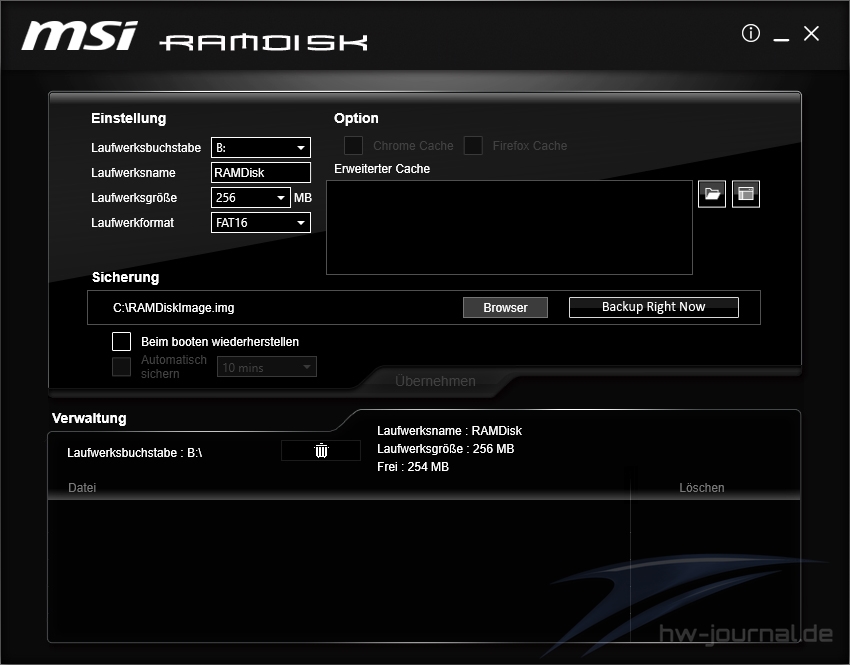This screenshot has height=665, width=850.
Task: Click the backup path C:\RAMDiskImage.img
Action: (x=173, y=308)
